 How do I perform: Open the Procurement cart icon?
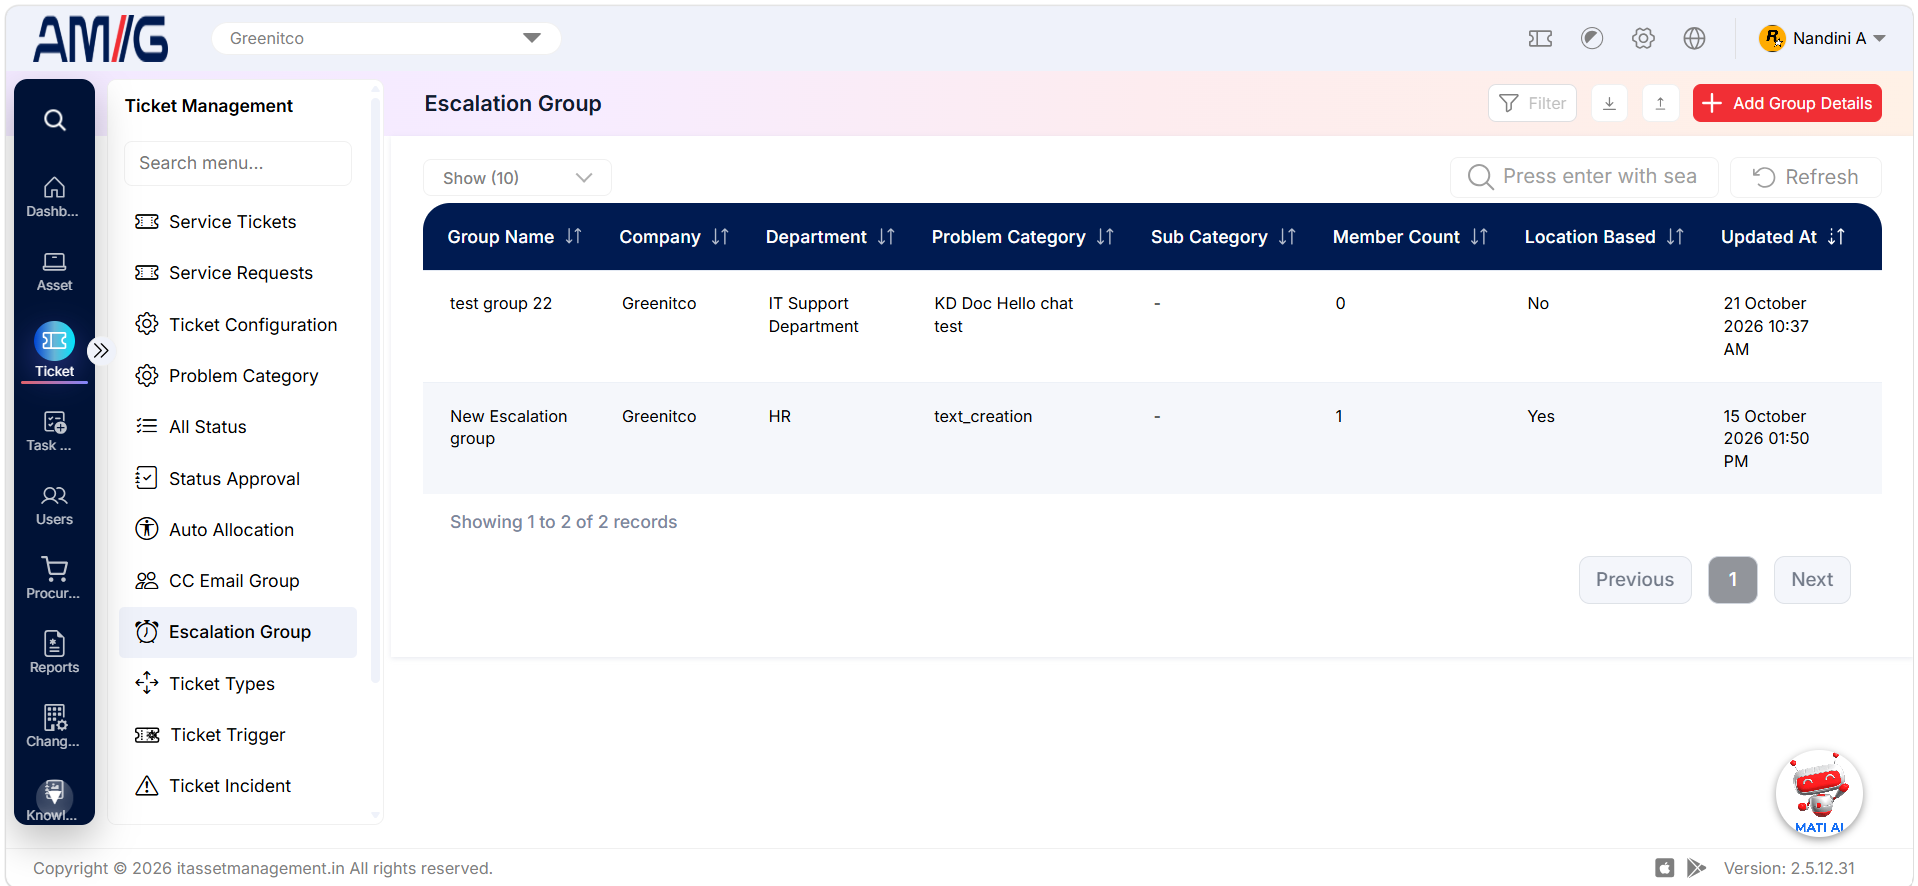tap(54, 579)
